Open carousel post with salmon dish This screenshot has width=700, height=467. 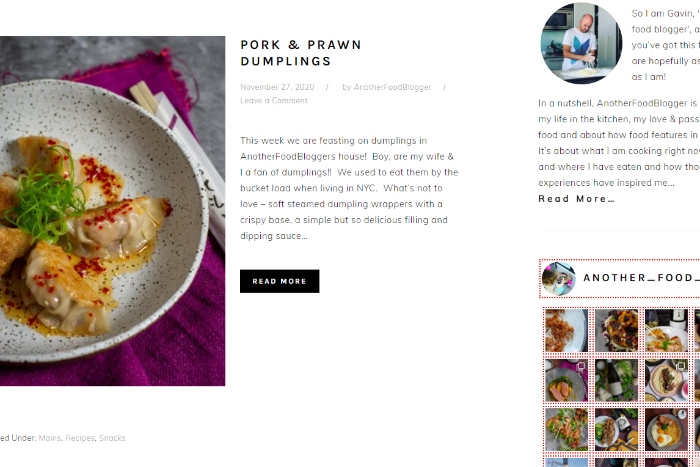[x=566, y=381]
